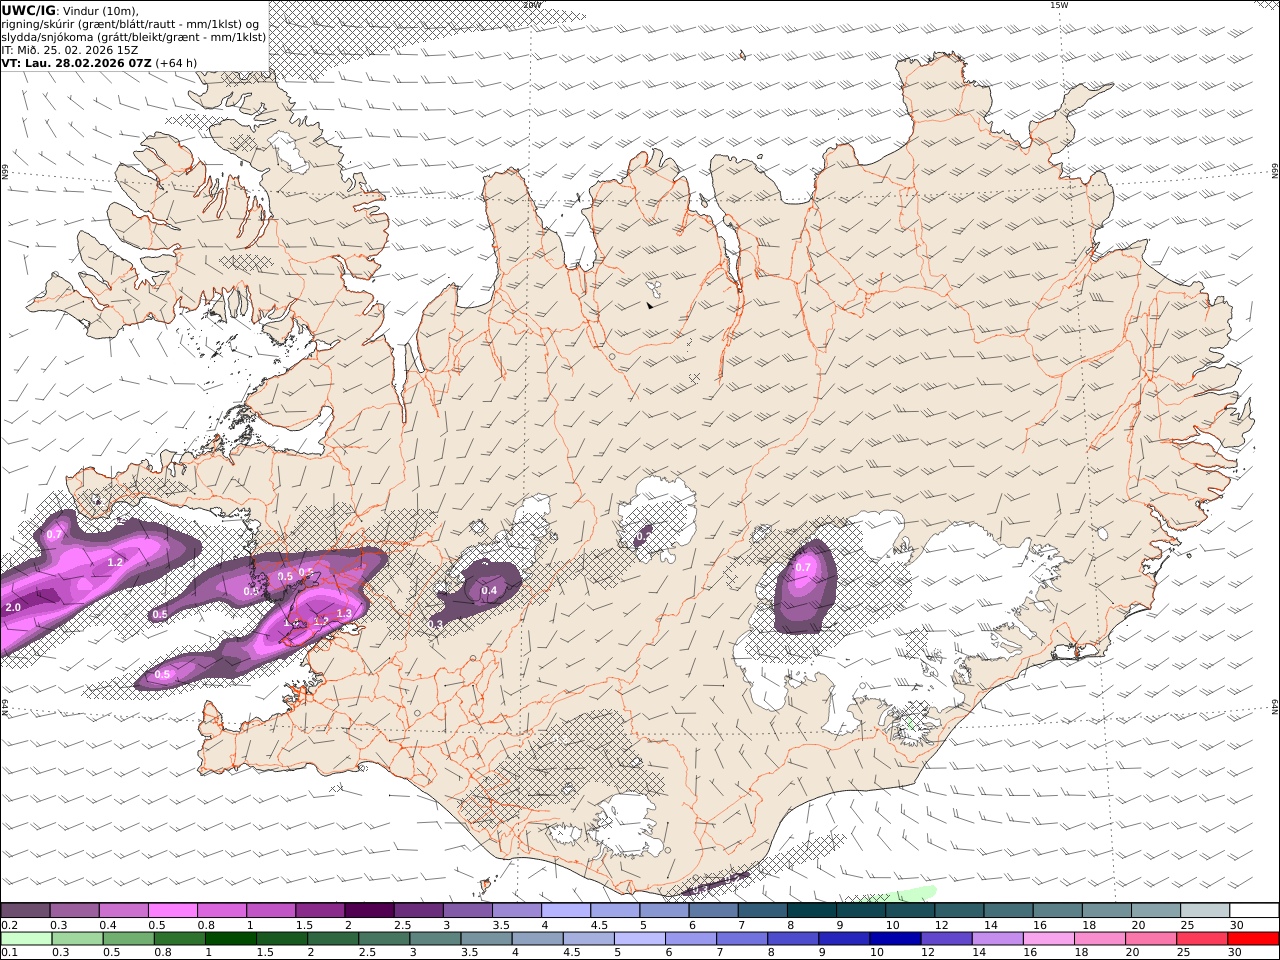The width and height of the screenshot is (1280, 960).
Task: Click the medium green 0.5 swatch in the green legend
Action: click(x=128, y=939)
